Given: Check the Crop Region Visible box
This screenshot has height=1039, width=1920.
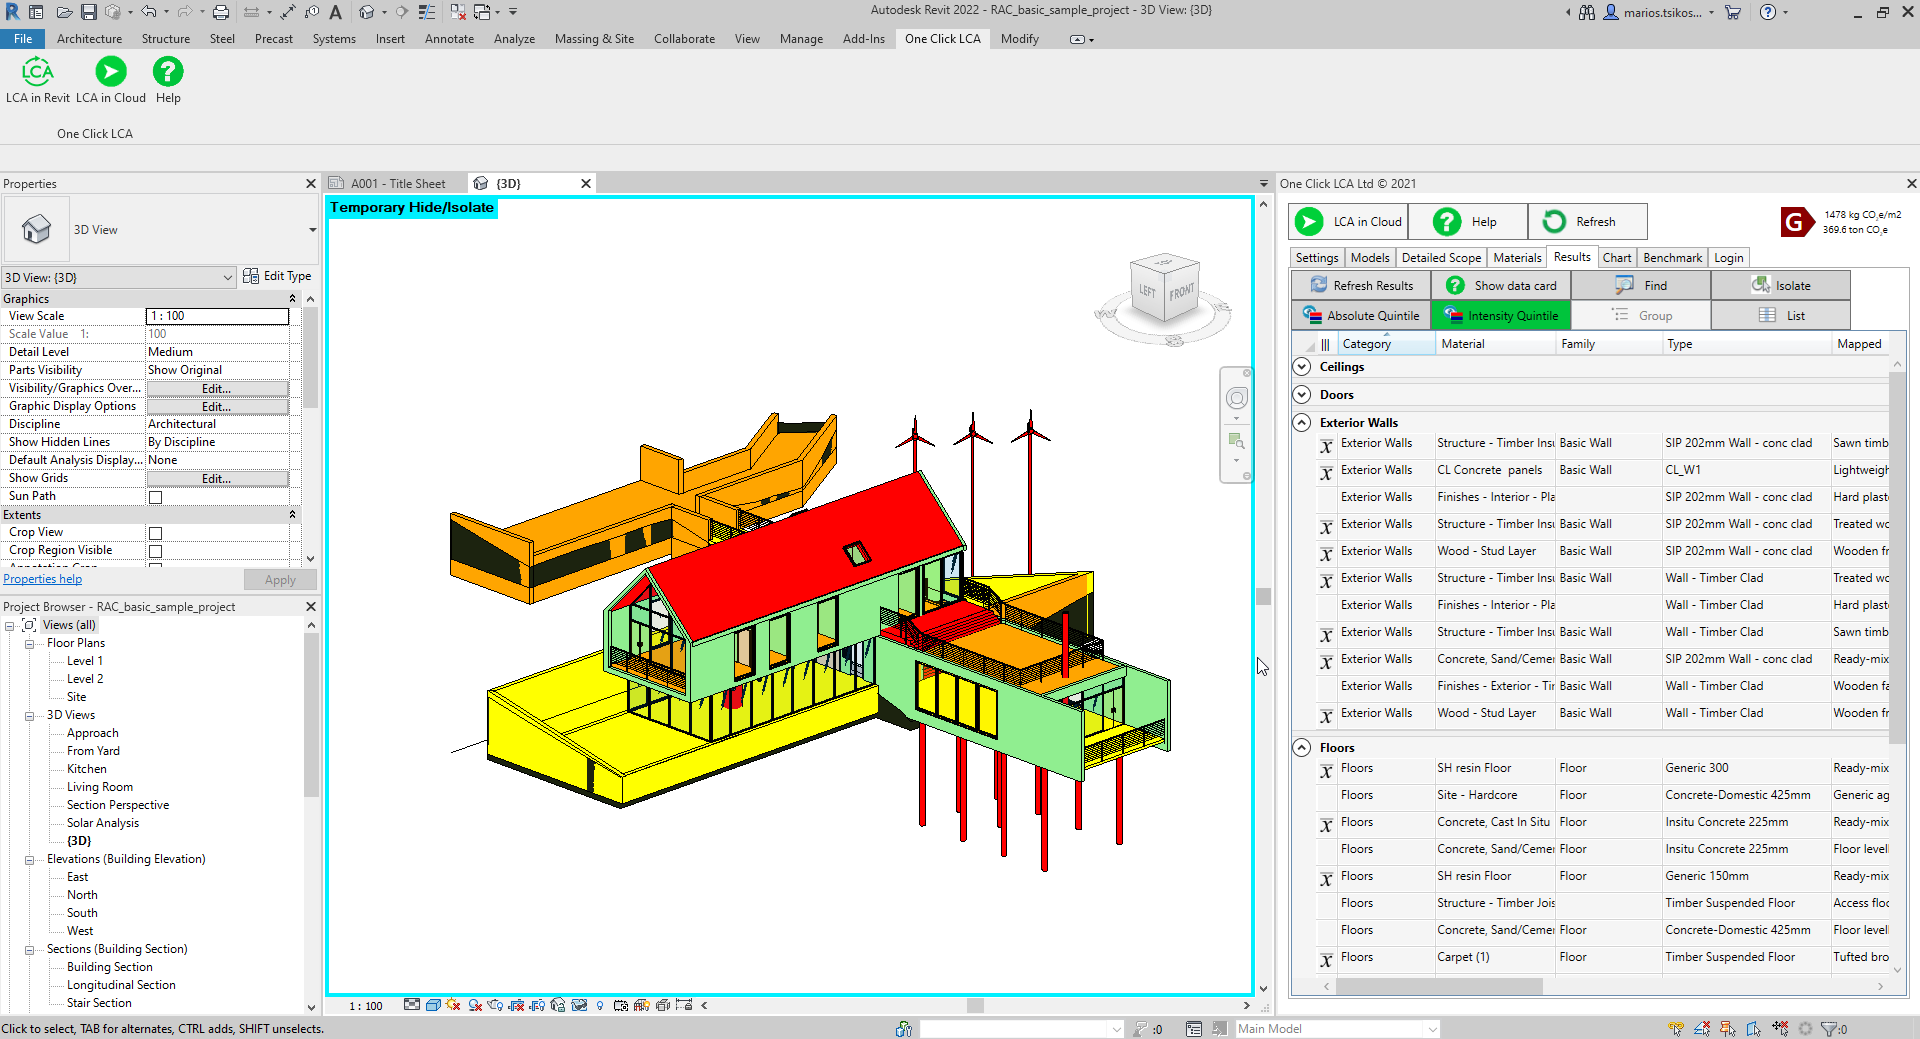Looking at the screenshot, I should pyautogui.click(x=155, y=551).
